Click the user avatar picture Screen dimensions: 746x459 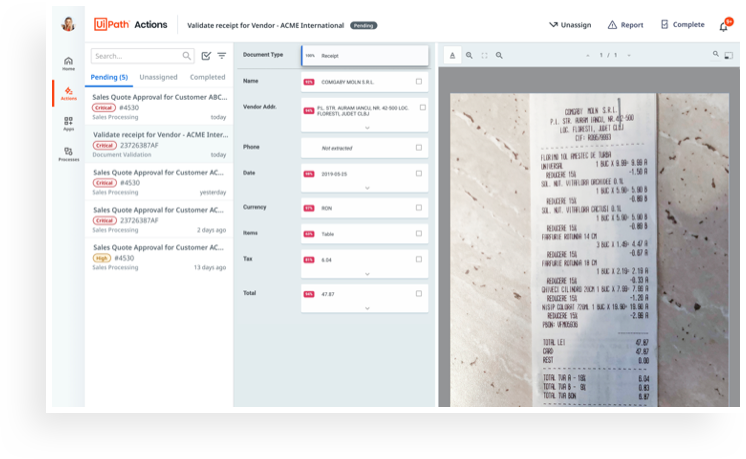[x=69, y=24]
